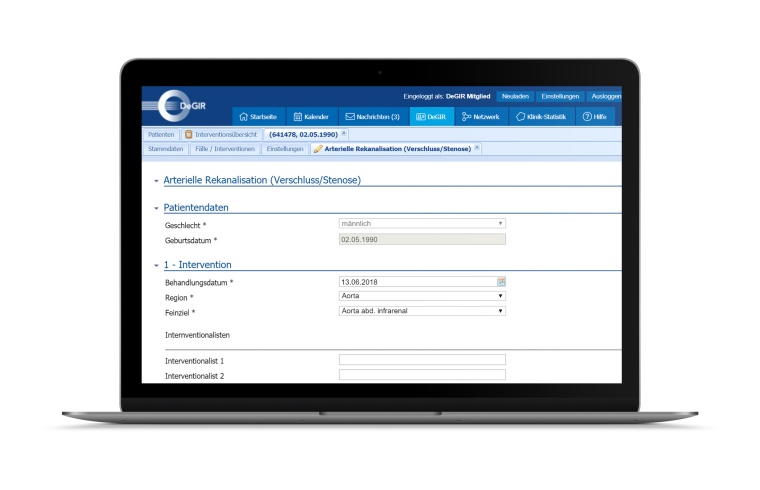Collapse the Patientendaten section
Viewport: 760px width, 490px height.
pos(156,208)
